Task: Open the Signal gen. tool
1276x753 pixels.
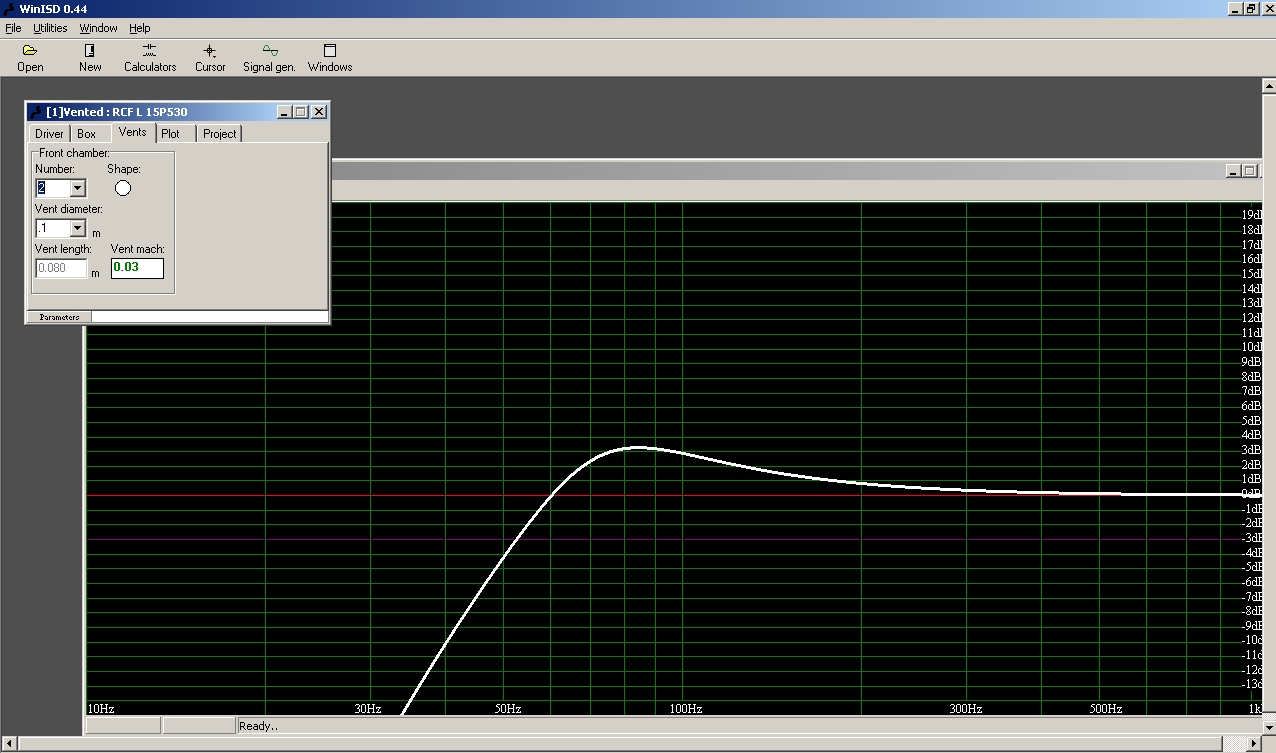Action: click(x=269, y=58)
